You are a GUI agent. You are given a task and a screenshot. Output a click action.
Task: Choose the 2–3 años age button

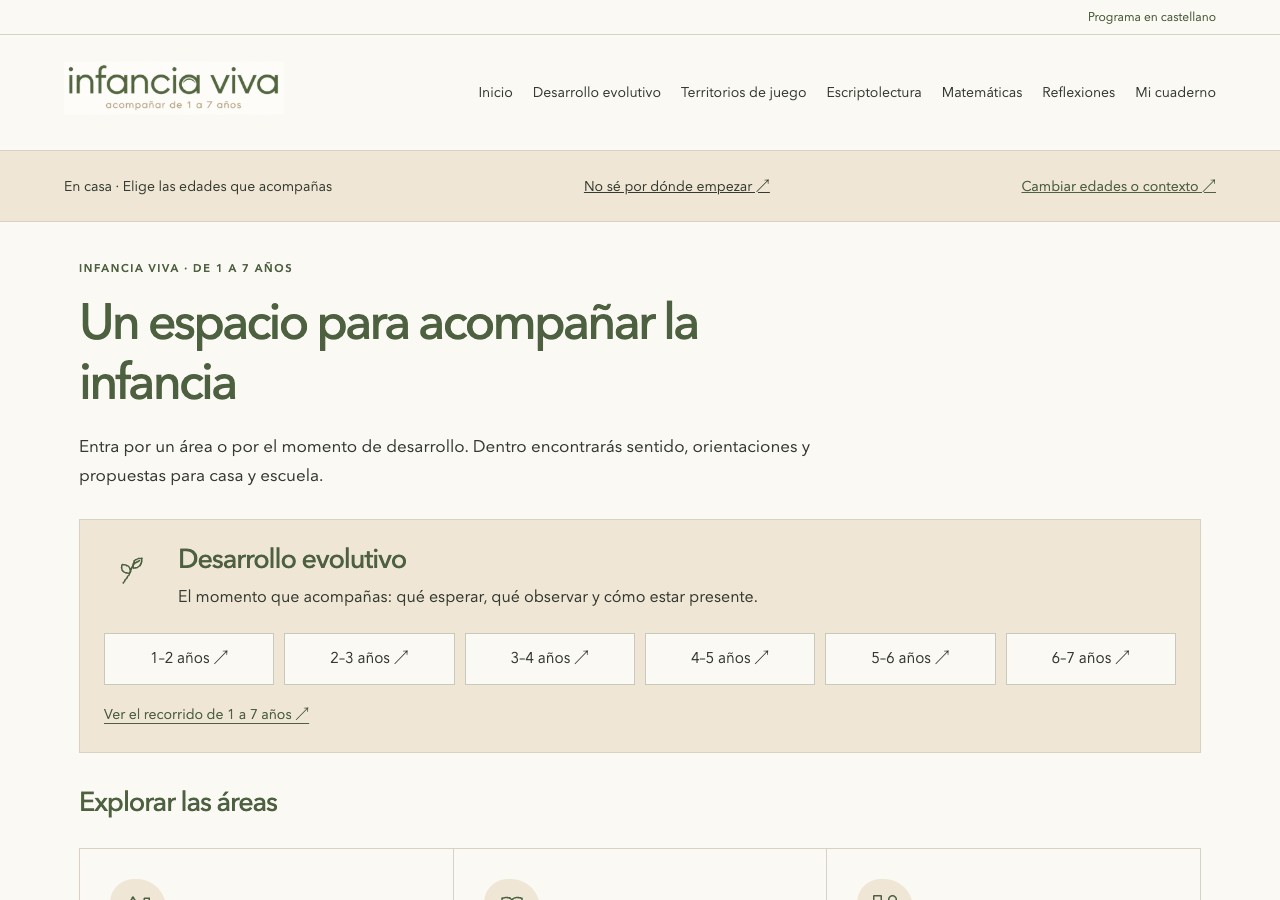click(369, 659)
